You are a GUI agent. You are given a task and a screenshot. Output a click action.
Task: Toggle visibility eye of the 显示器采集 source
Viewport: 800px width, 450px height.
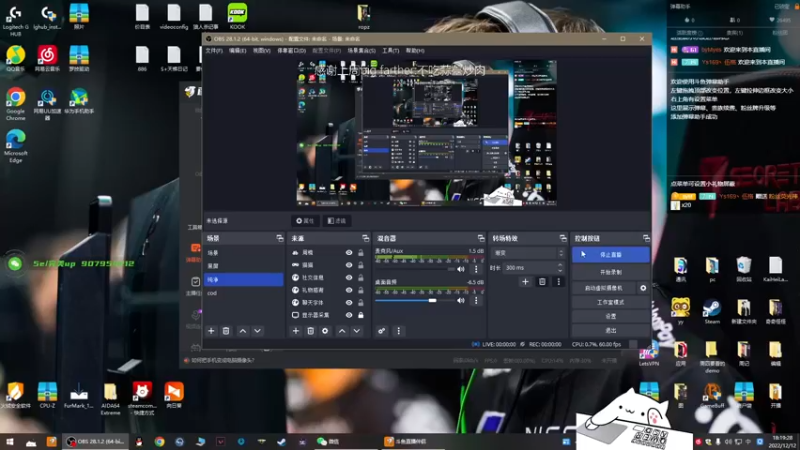pos(349,315)
